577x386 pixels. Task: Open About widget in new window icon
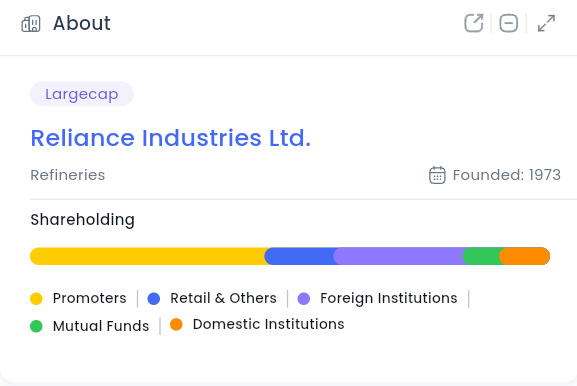(x=474, y=24)
